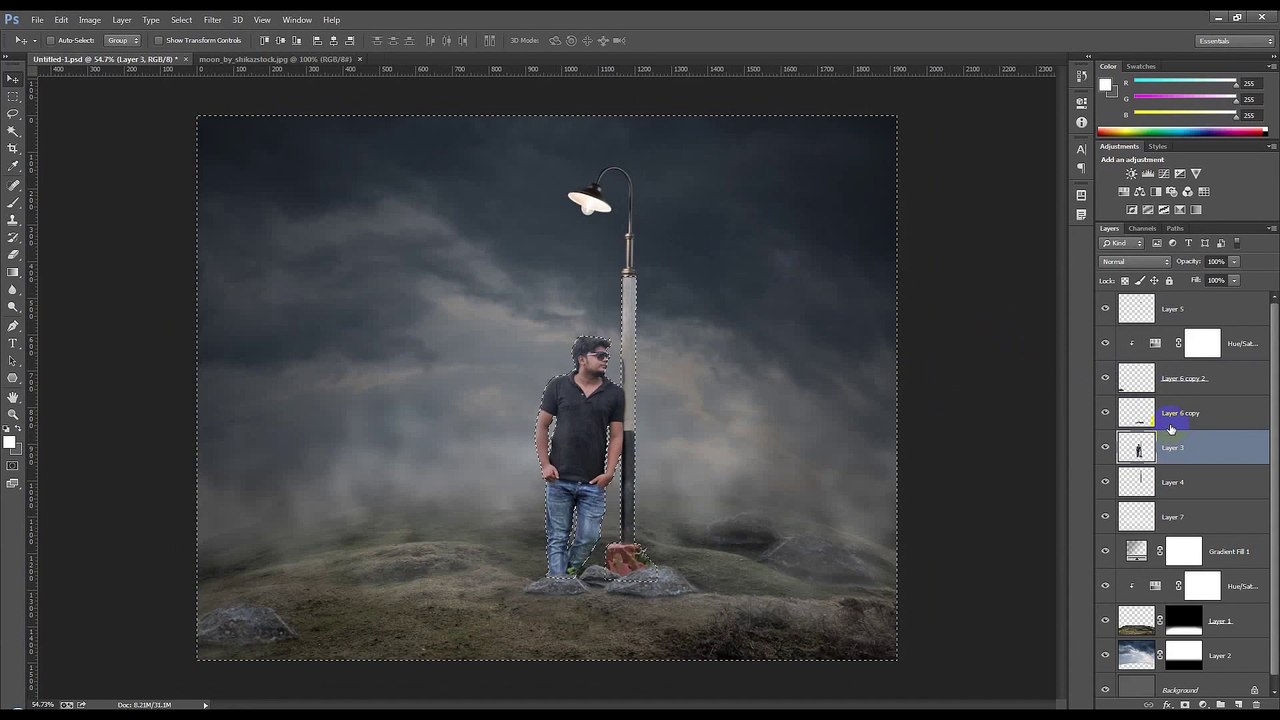
Task: Select the Gradient tool
Action: point(12,272)
